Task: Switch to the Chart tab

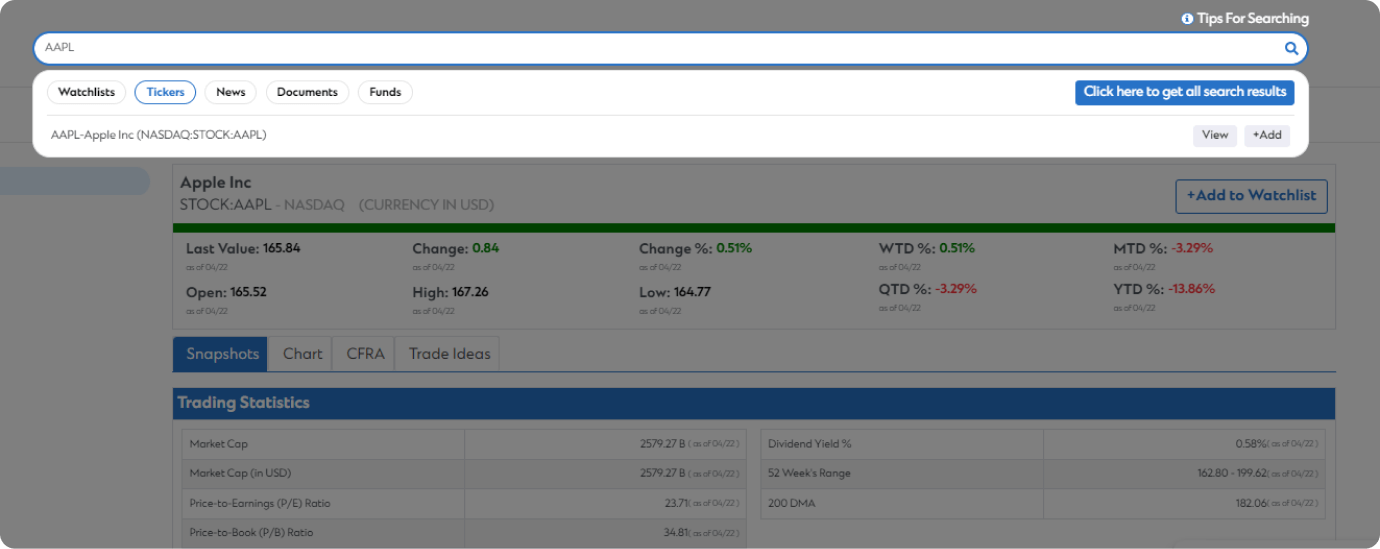Action: tap(302, 354)
